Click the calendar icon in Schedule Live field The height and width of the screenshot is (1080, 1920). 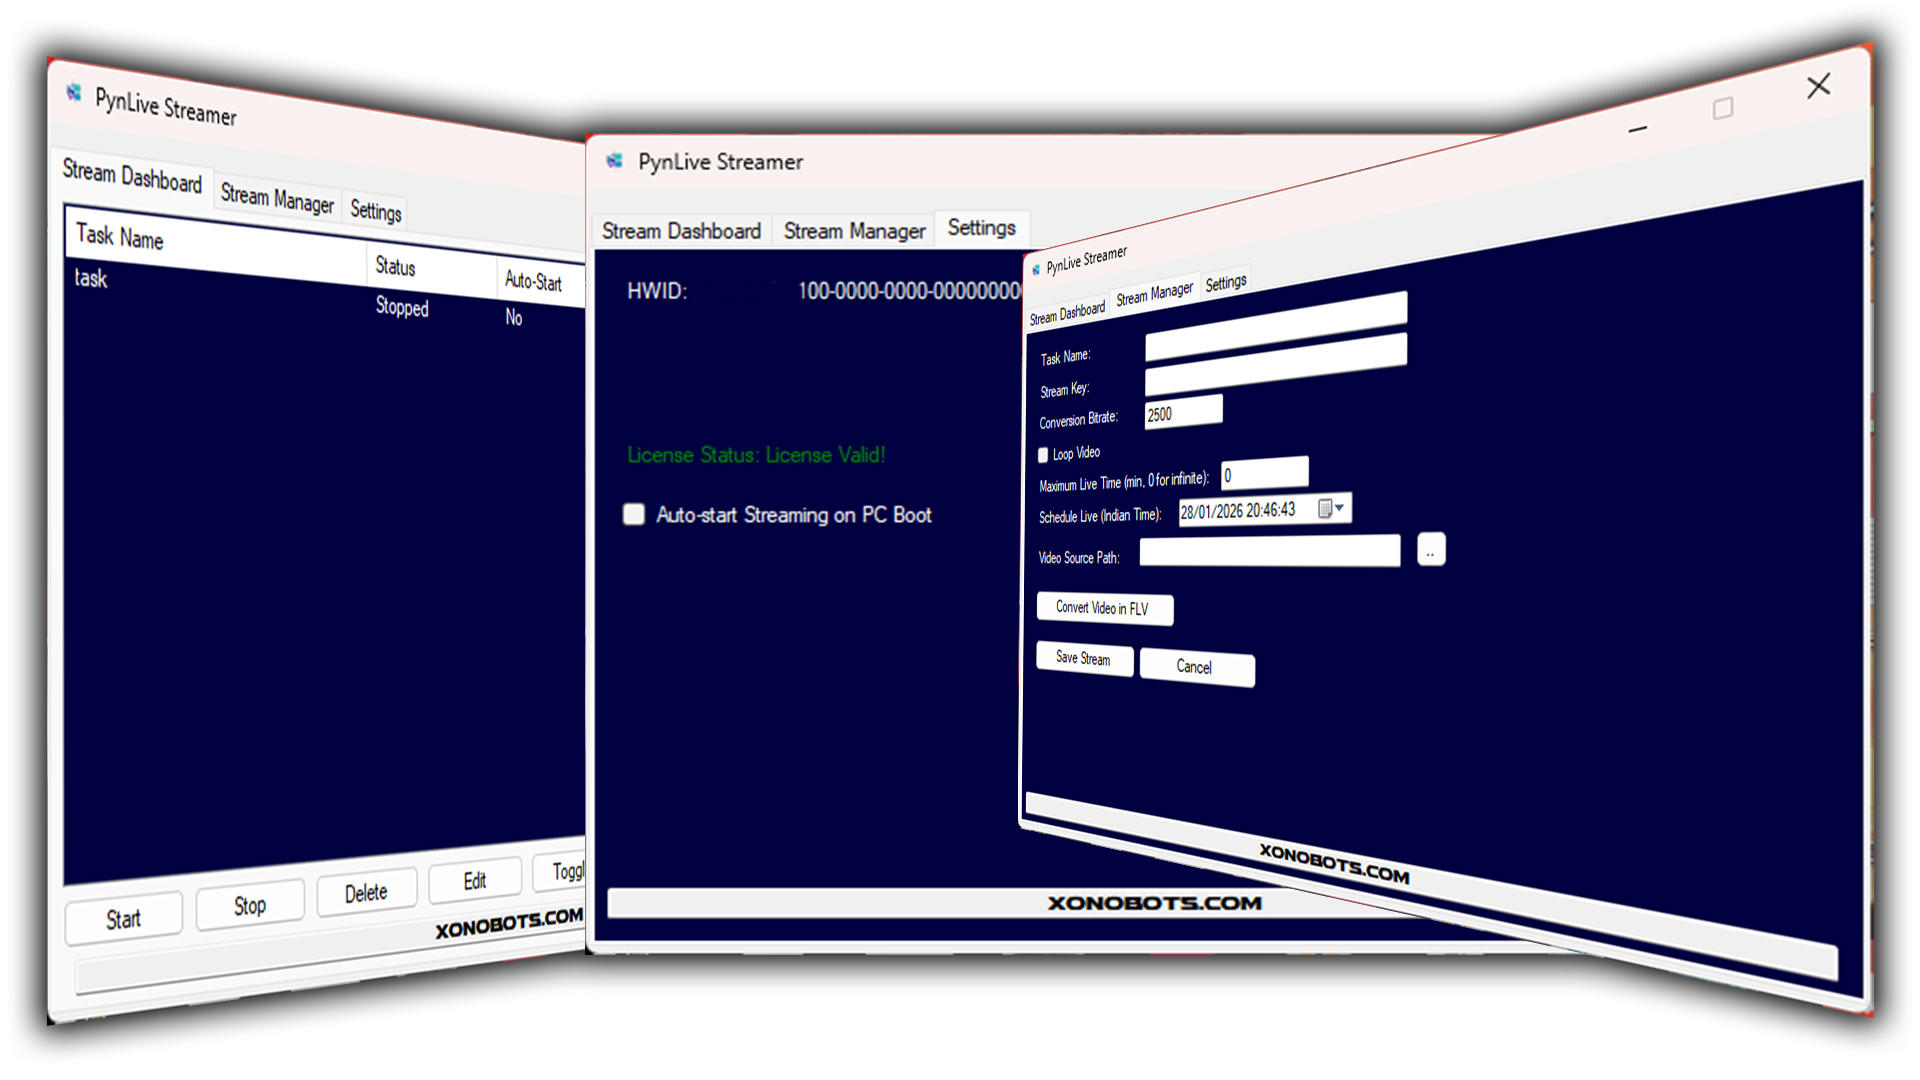click(1325, 509)
